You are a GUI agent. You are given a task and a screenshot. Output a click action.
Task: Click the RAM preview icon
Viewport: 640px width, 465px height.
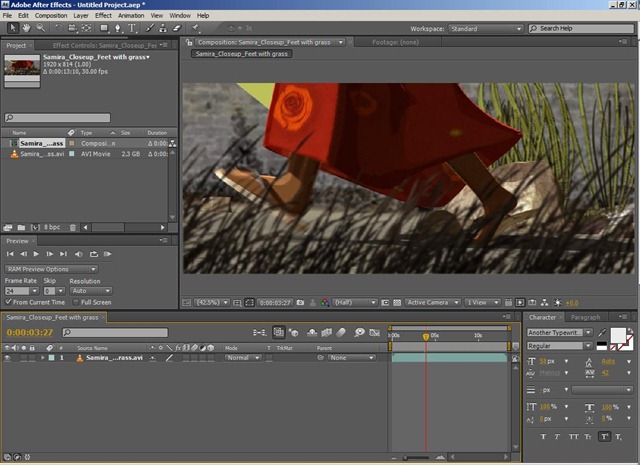coord(108,254)
